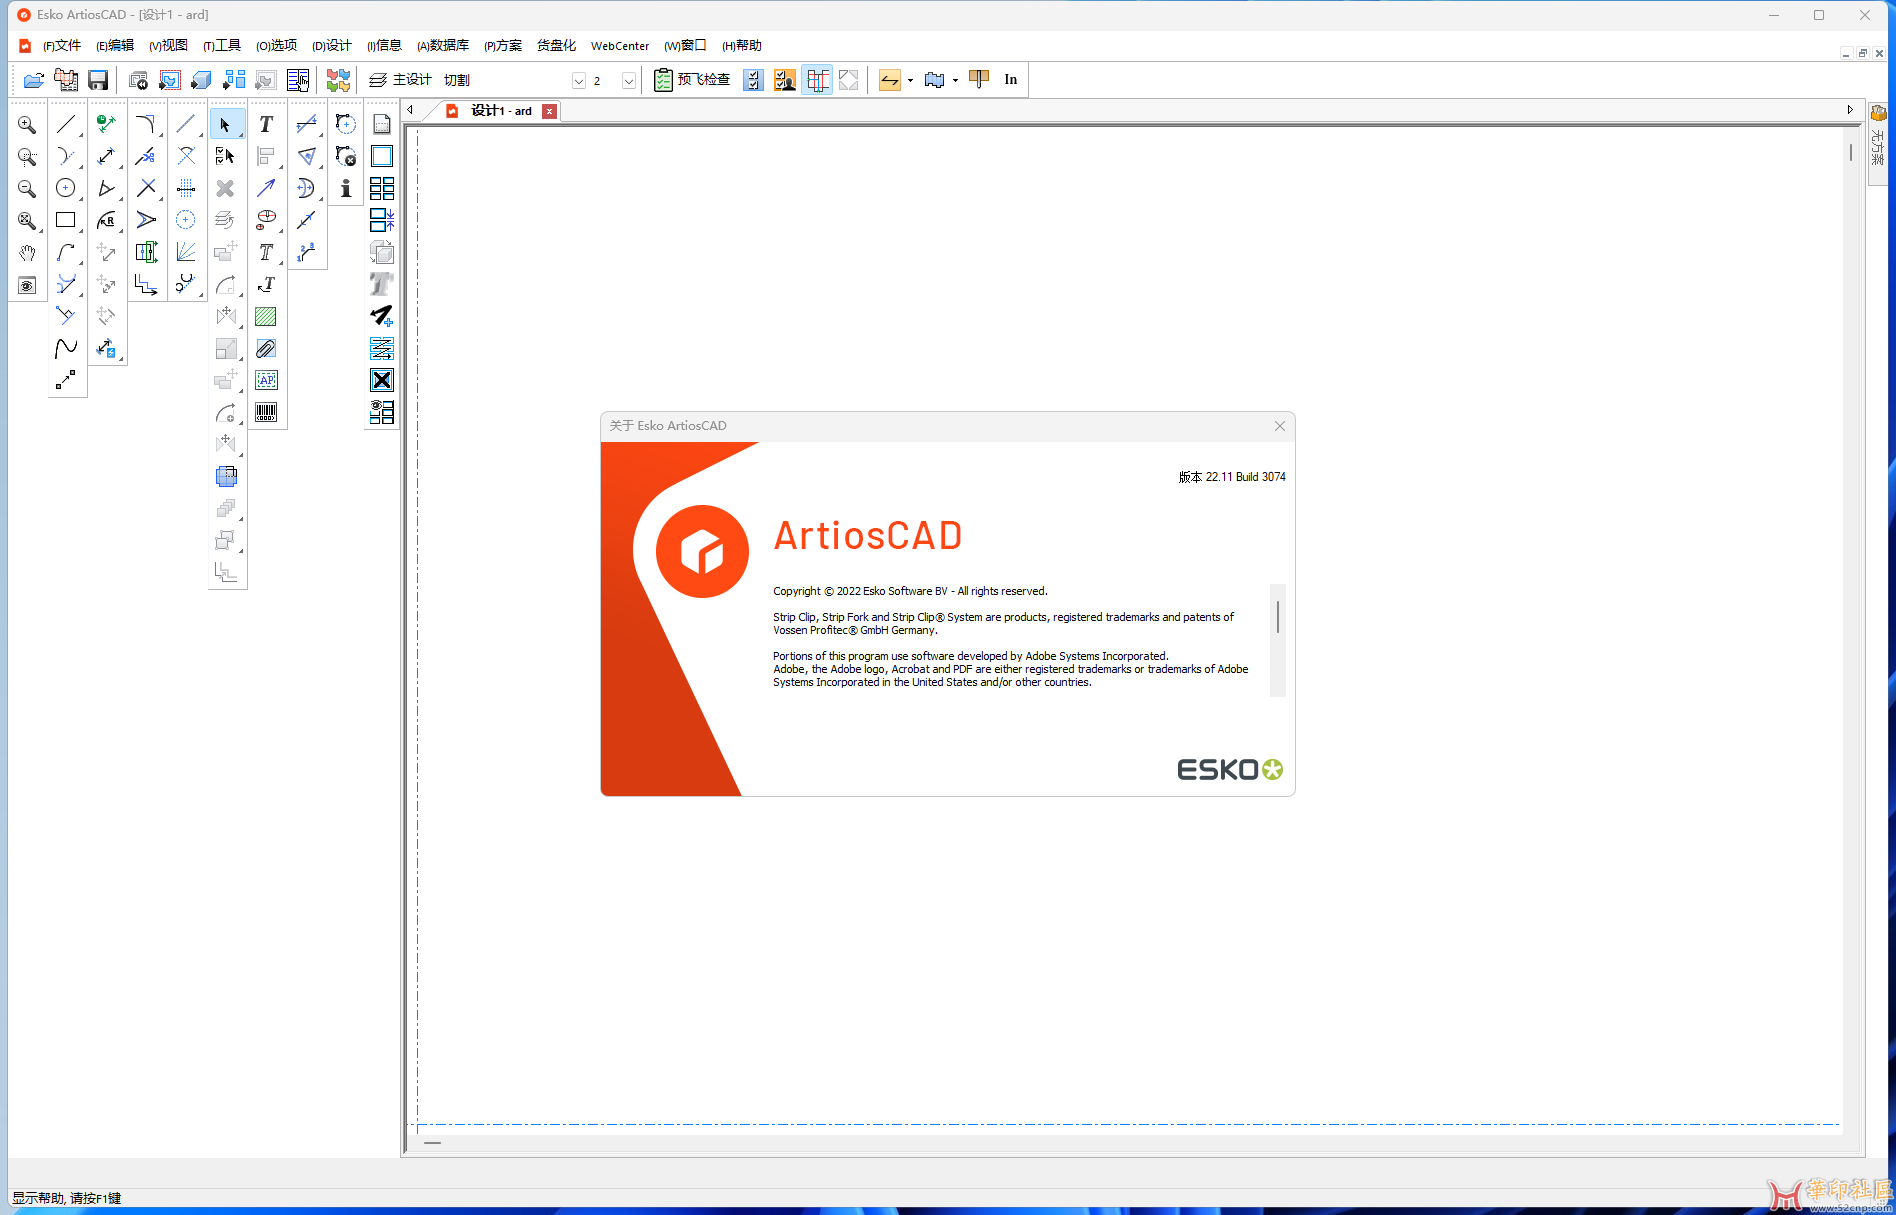Open the 数据库 (Database) menu
This screenshot has width=1896, height=1215.
tap(443, 46)
